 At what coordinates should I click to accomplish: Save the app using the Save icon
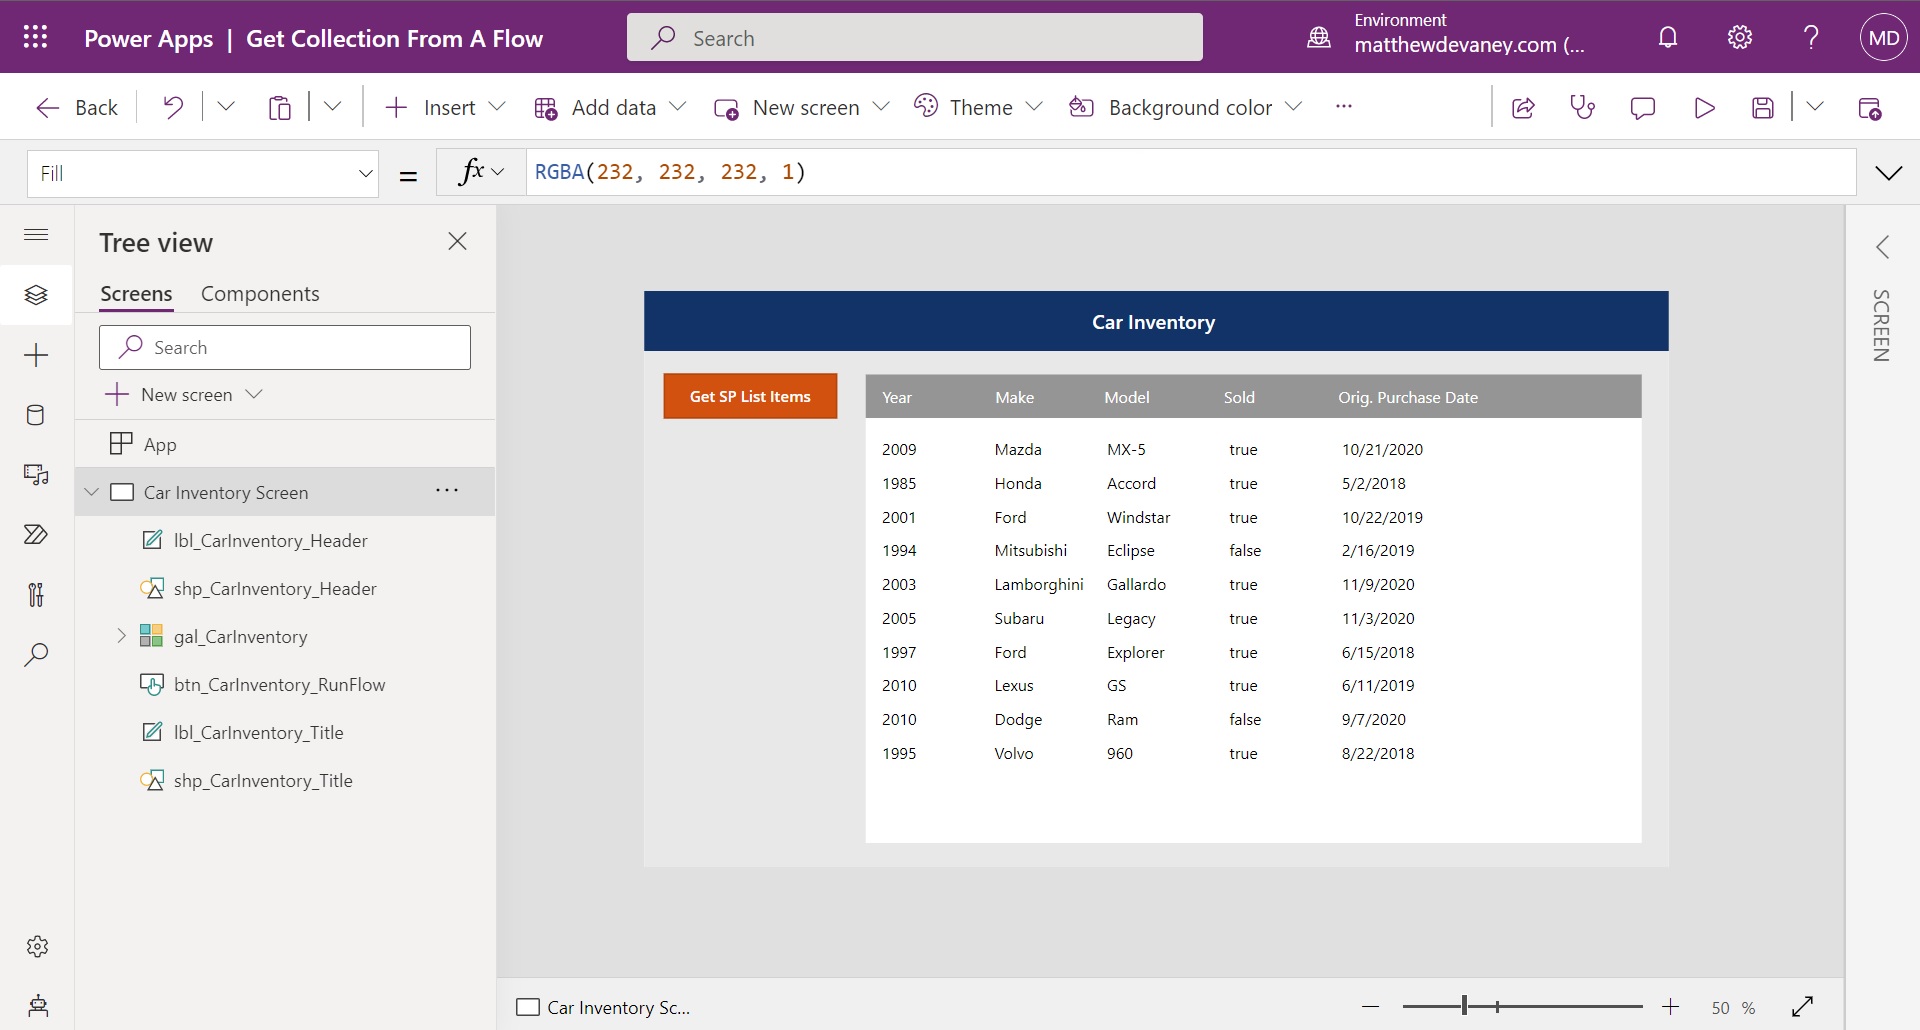[x=1763, y=107]
